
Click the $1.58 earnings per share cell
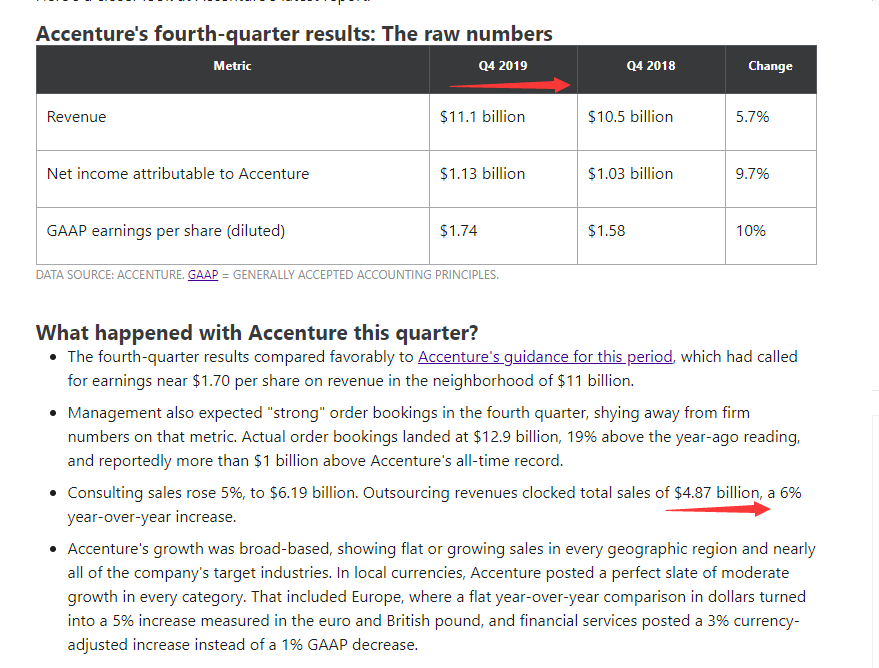point(651,236)
